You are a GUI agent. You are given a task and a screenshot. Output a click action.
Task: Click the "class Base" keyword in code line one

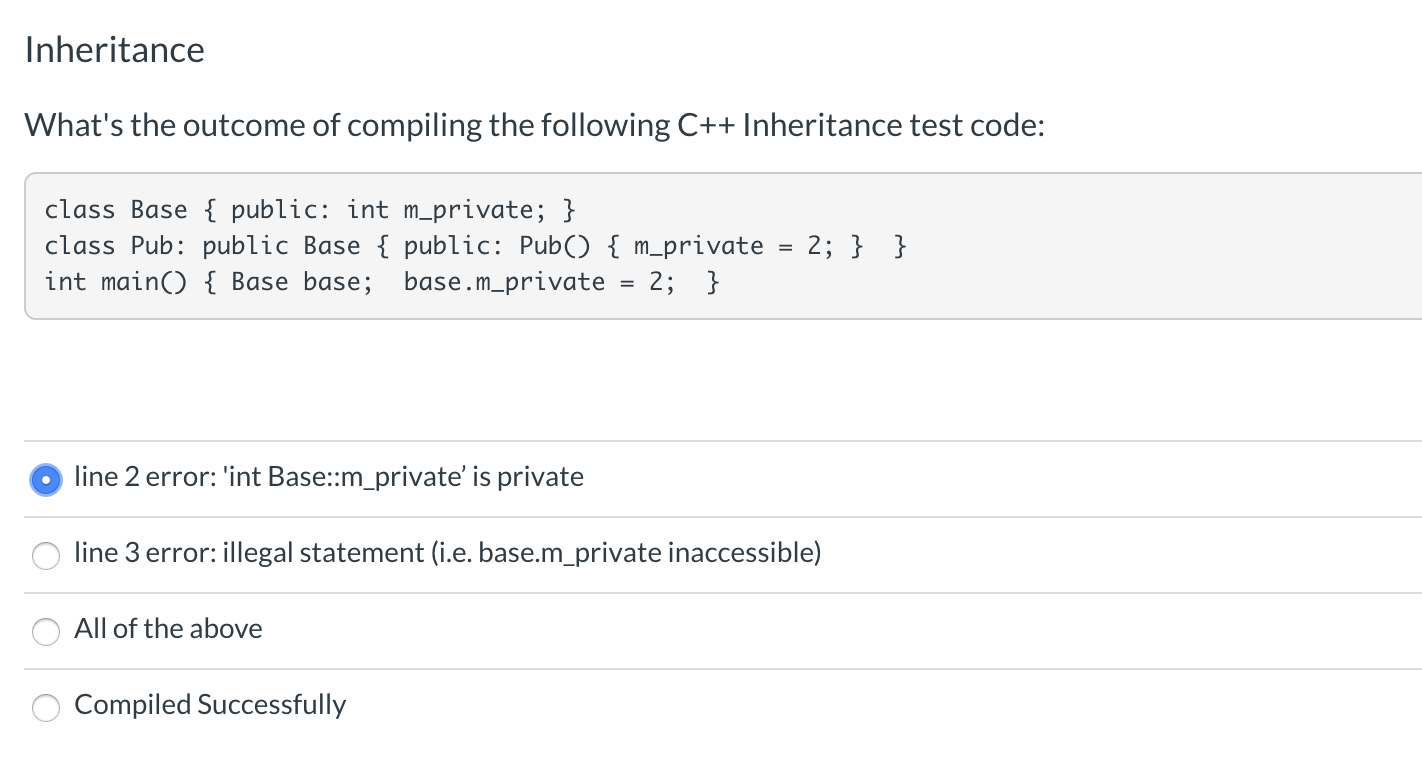[x=116, y=210]
